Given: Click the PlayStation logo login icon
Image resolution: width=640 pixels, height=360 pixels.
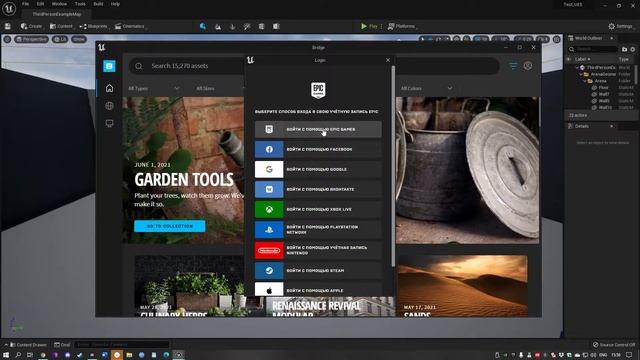Looking at the screenshot, I should 269,230.
